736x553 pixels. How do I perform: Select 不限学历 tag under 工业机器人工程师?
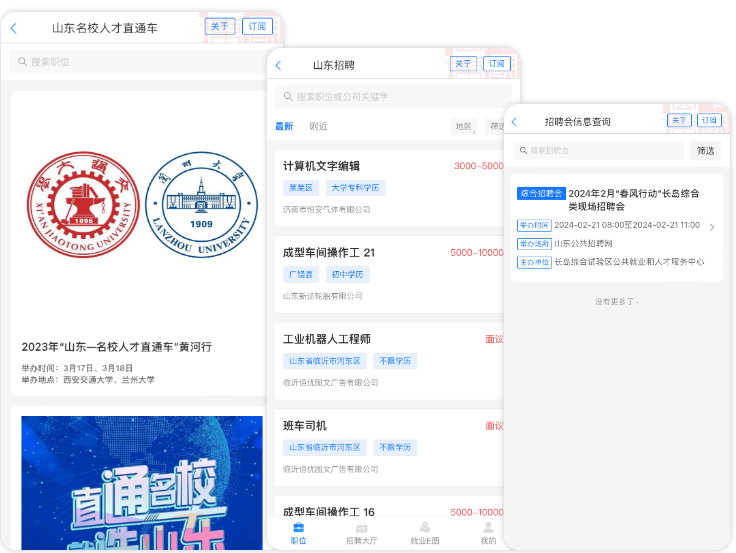click(x=395, y=361)
